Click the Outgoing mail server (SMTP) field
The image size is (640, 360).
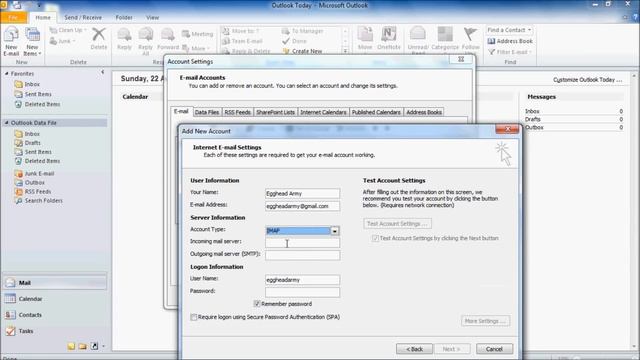pos(302,256)
